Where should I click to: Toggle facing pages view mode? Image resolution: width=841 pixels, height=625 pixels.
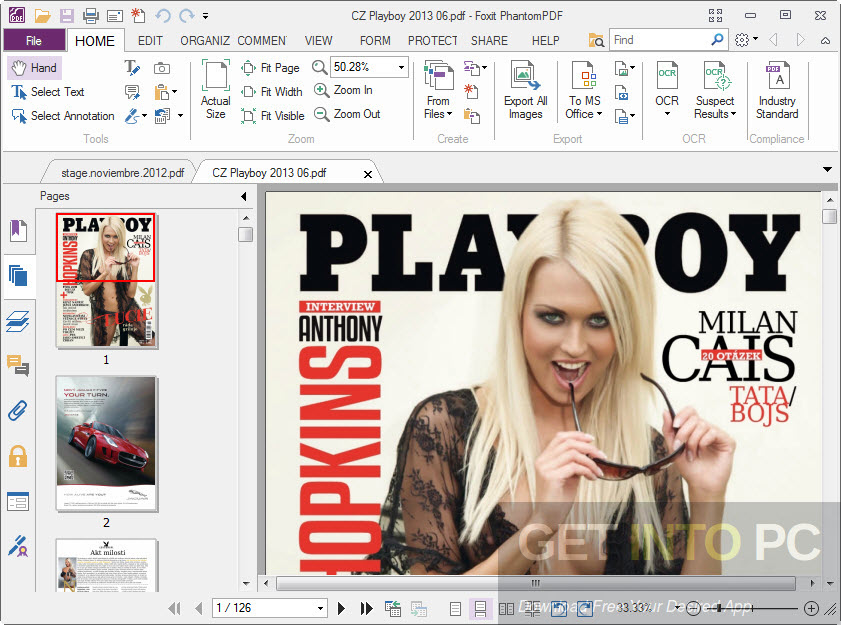pyautogui.click(x=506, y=609)
